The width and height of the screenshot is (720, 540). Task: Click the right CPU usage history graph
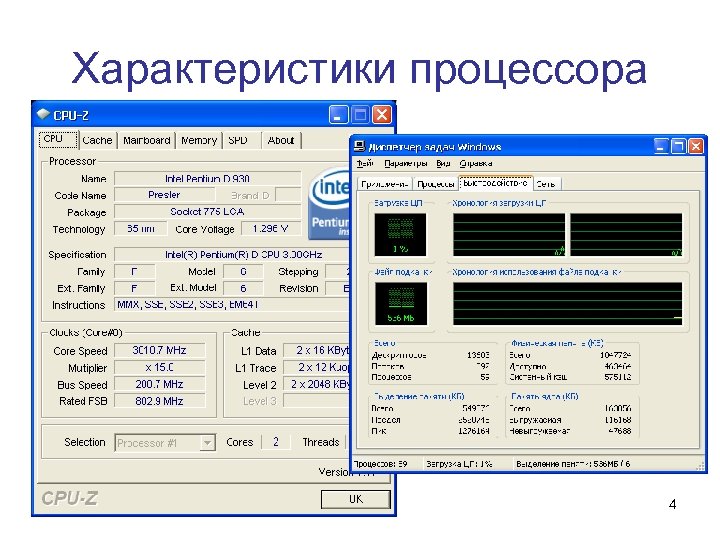626,235
